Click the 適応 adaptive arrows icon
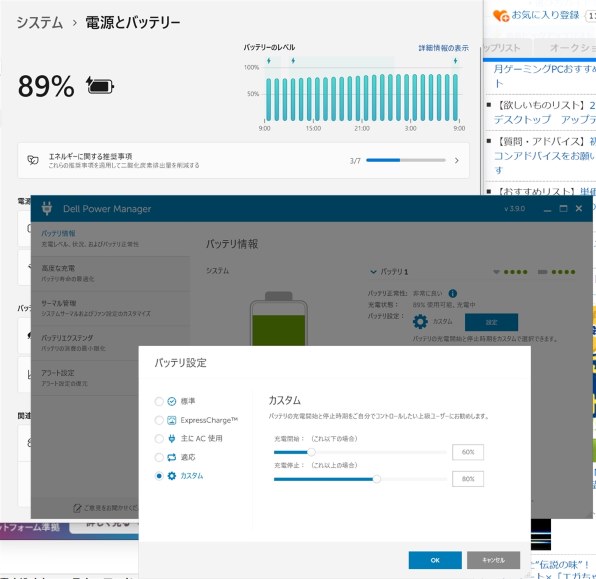 172,457
